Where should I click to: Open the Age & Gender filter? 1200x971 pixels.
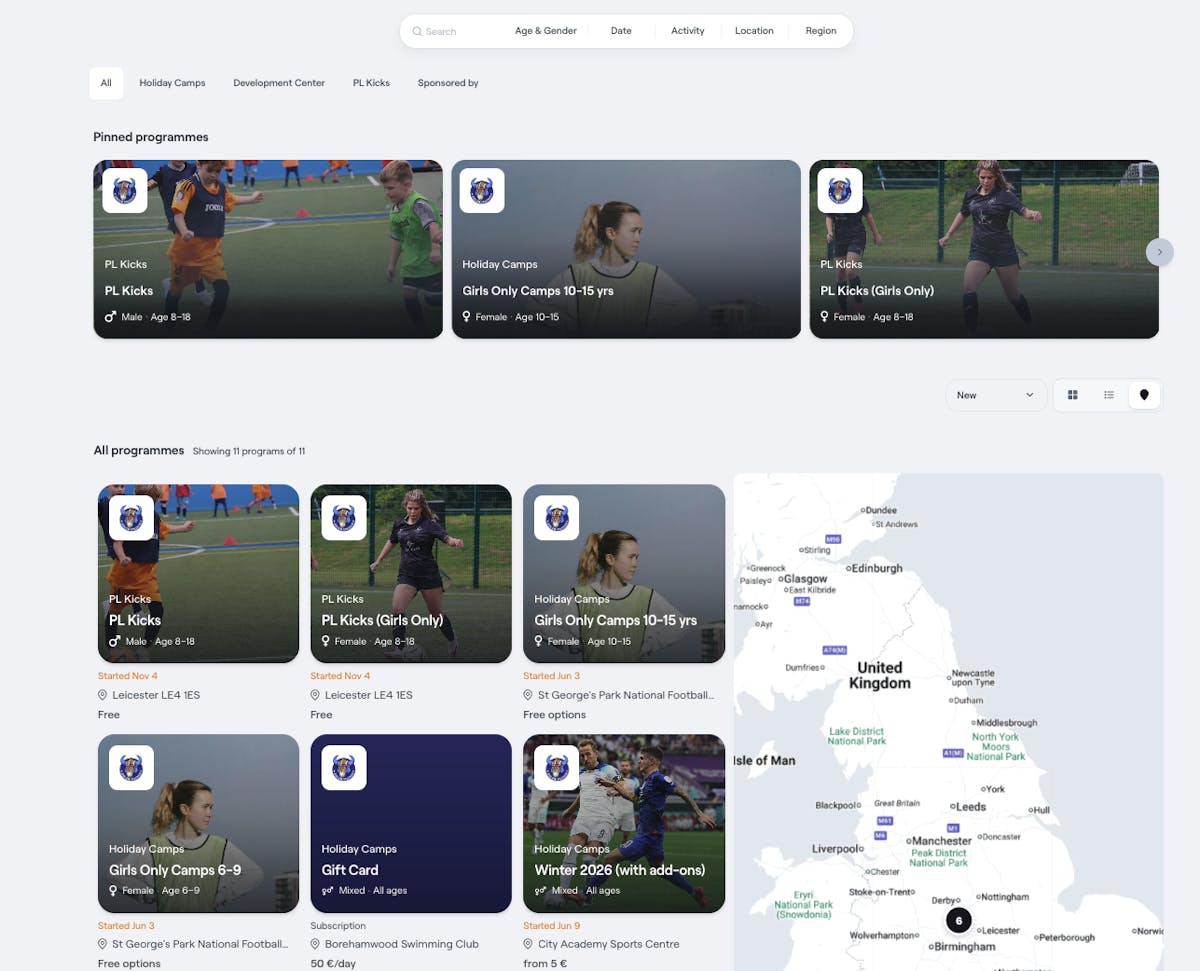pos(545,31)
